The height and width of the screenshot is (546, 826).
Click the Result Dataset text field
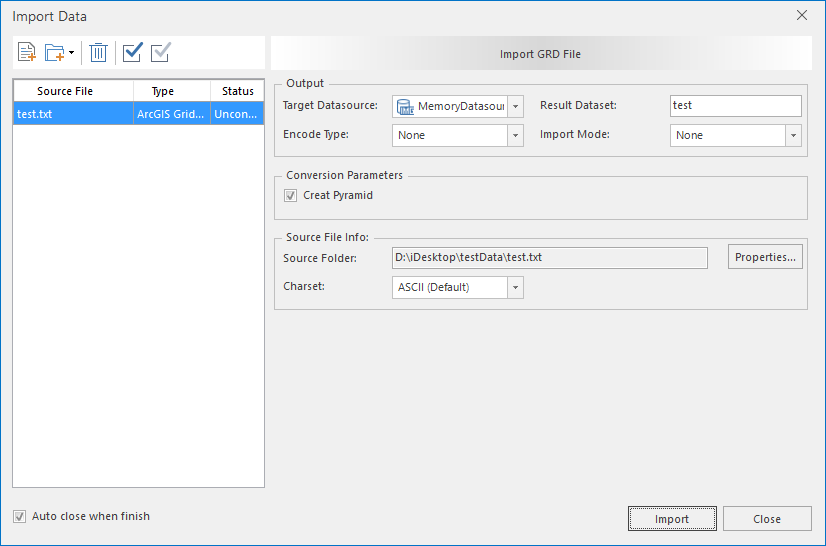tap(735, 106)
